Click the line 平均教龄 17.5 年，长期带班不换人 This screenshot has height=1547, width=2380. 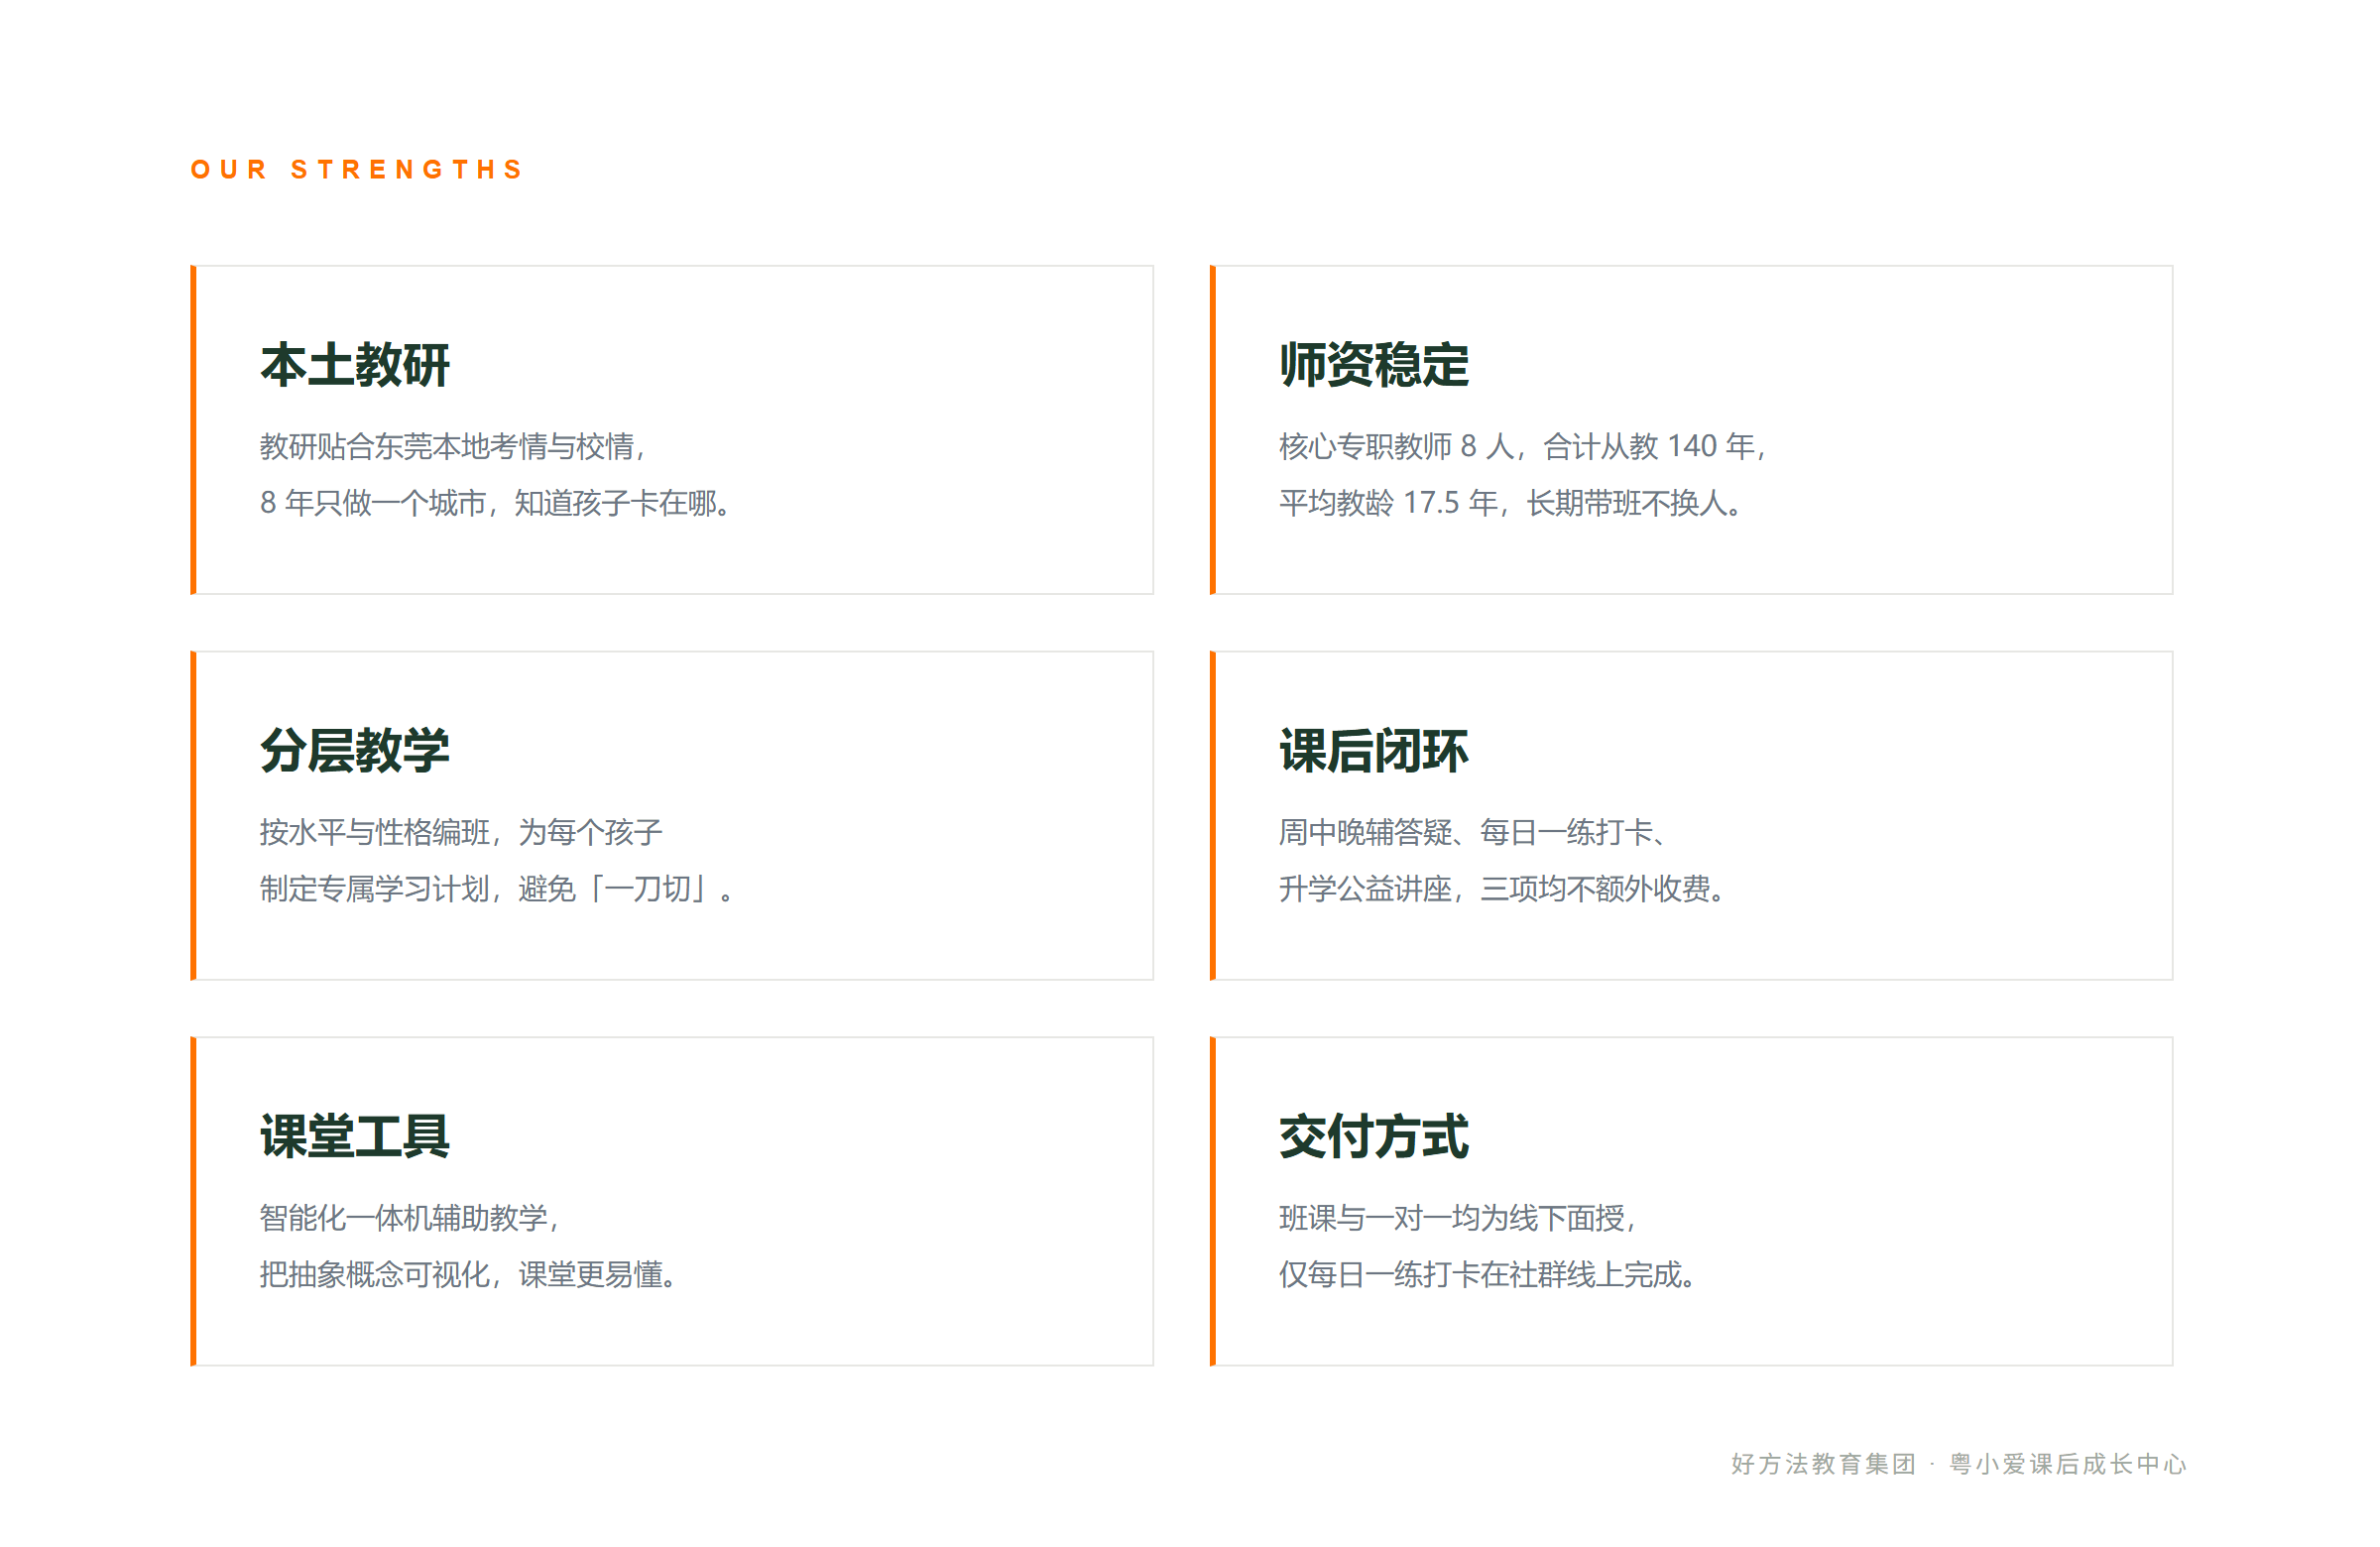1511,503
